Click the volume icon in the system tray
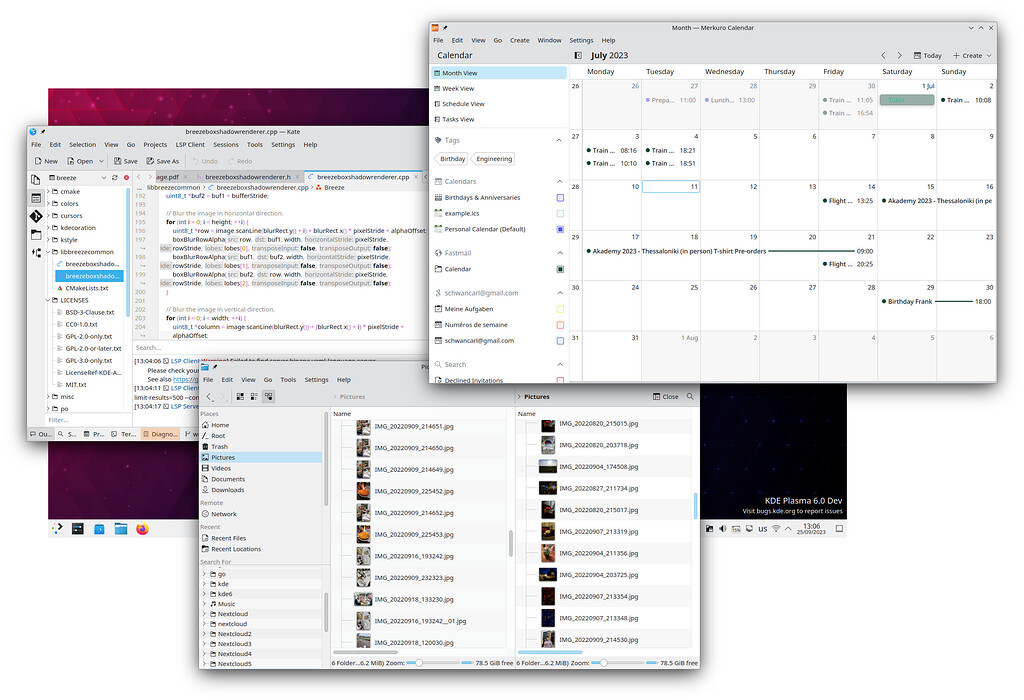 pyautogui.click(x=722, y=528)
